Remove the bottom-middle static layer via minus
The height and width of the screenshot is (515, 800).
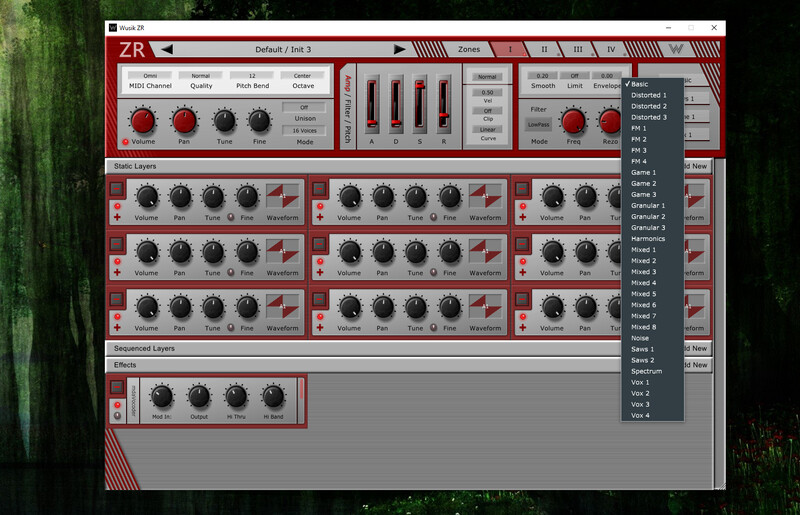click(319, 299)
